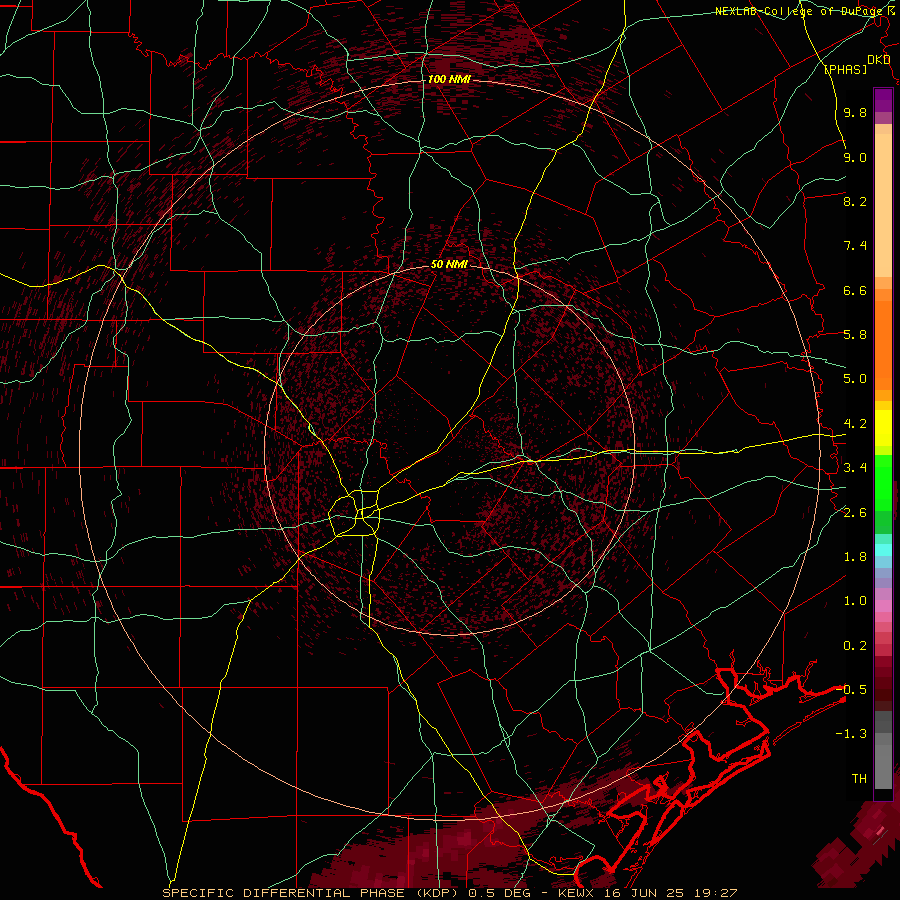This screenshot has width=900, height=900.
Task: Click the 3.4 scale label
Action: coord(855,468)
